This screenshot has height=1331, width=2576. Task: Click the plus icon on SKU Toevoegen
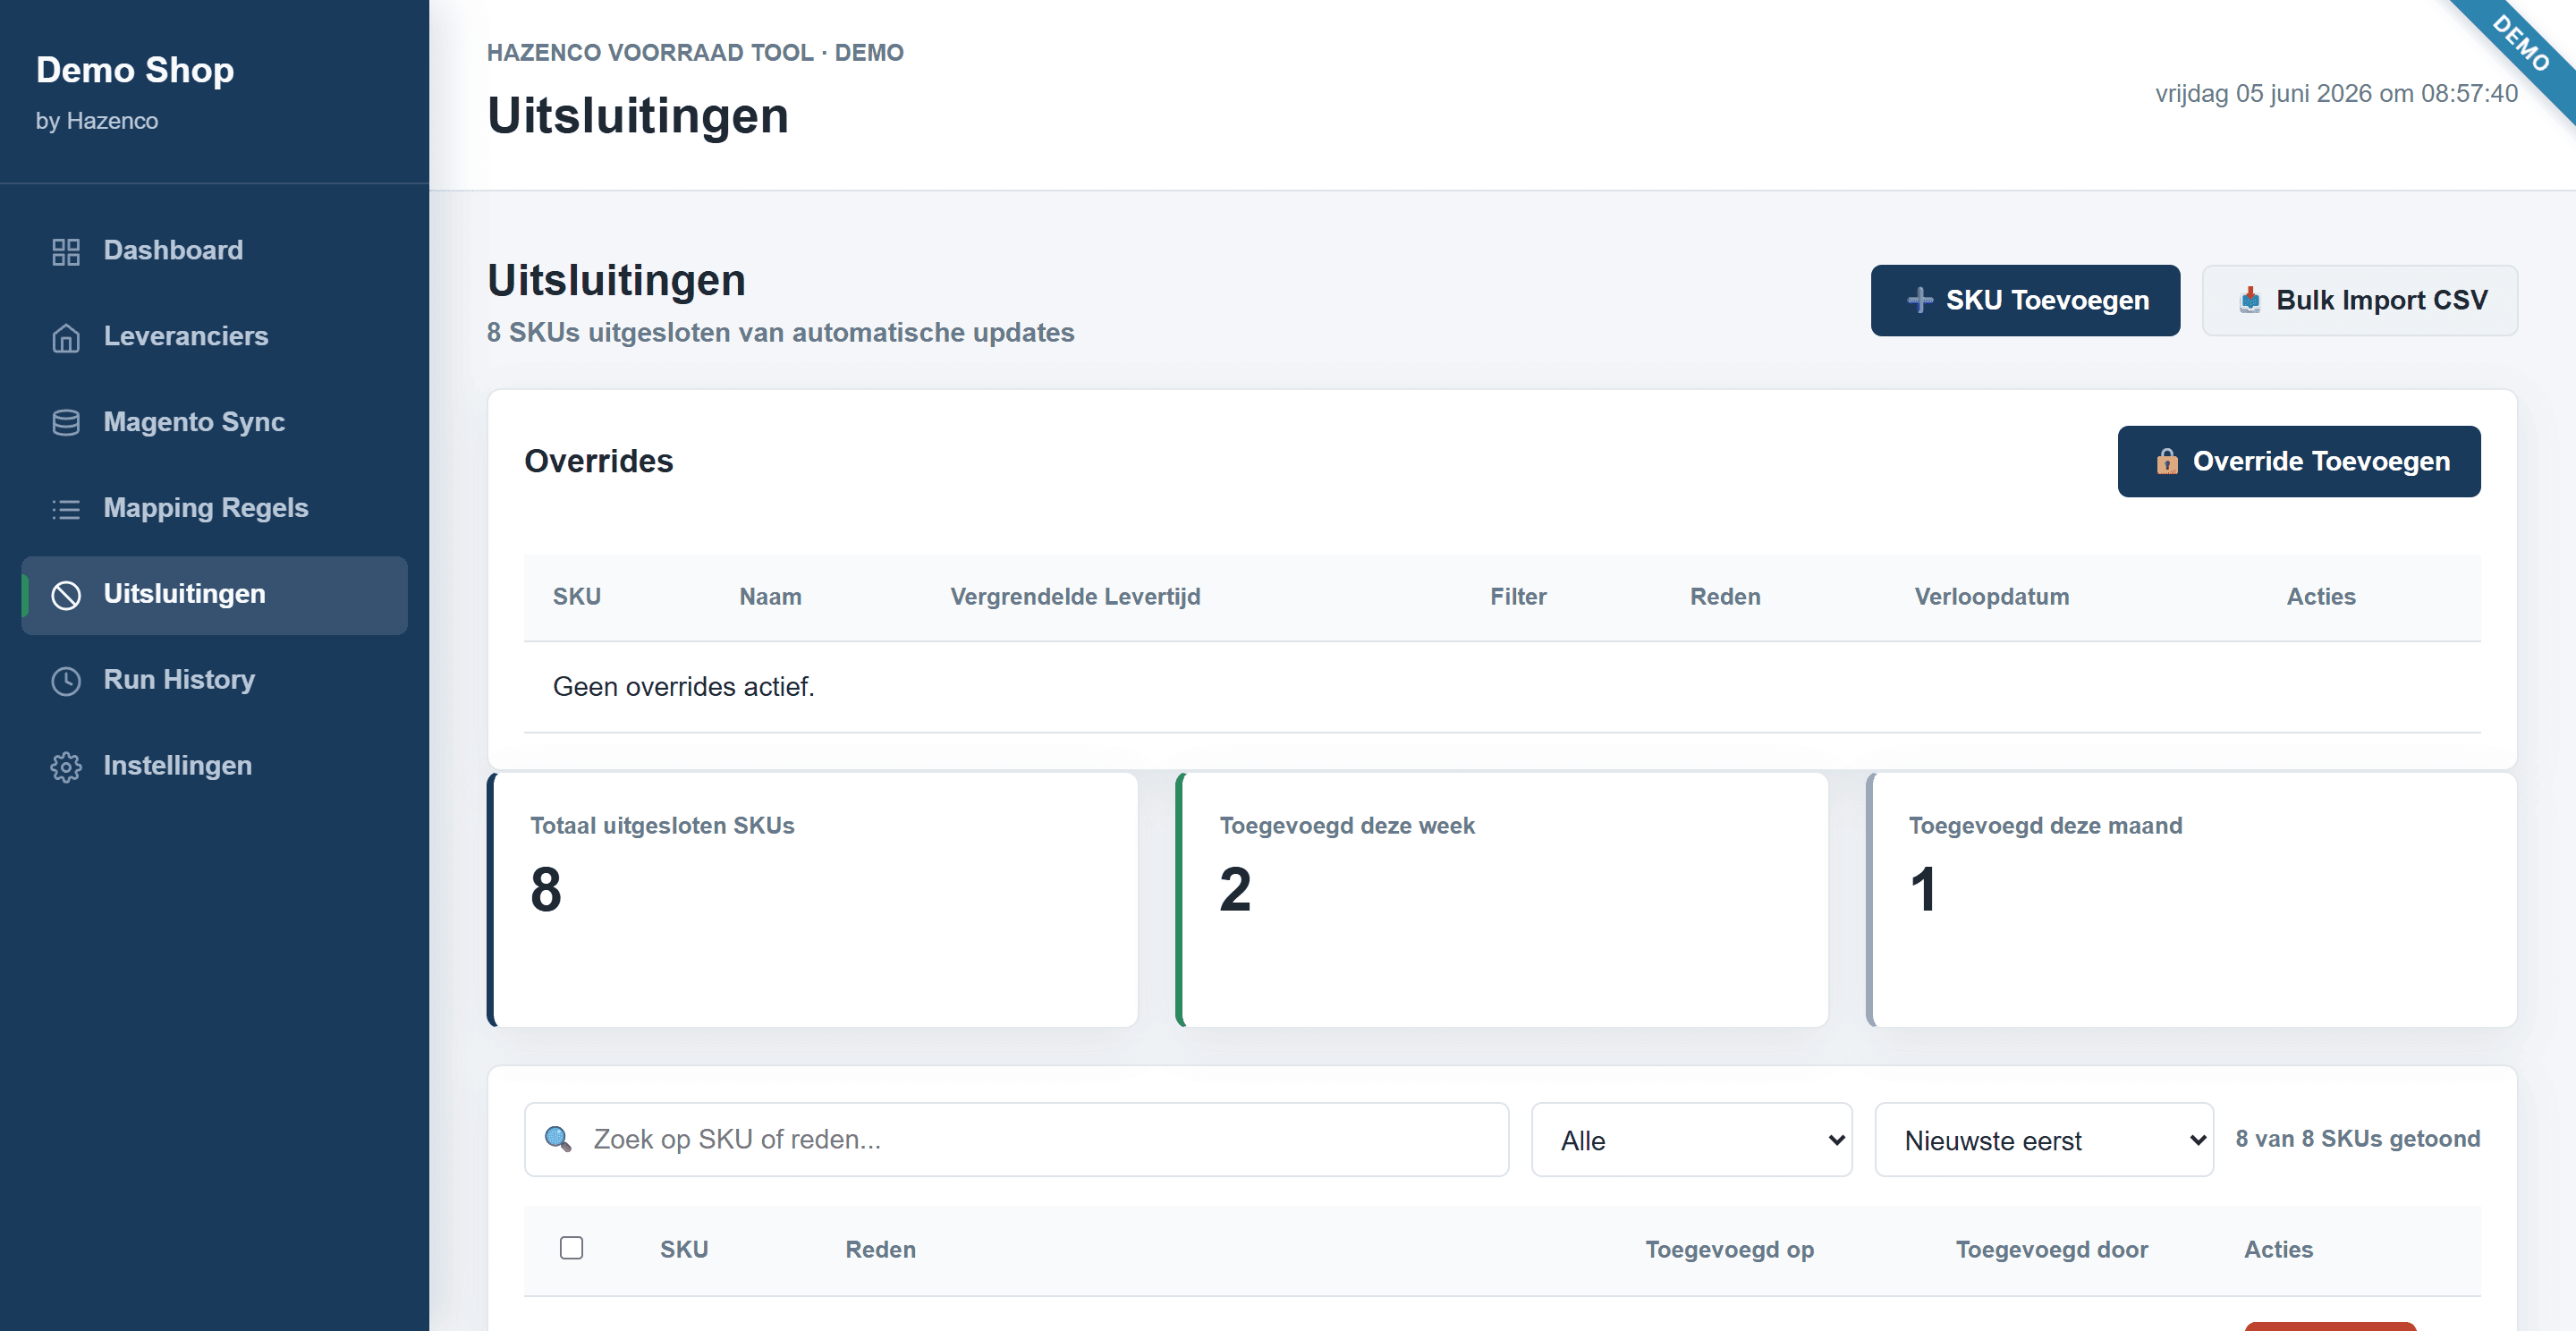[x=1919, y=300]
